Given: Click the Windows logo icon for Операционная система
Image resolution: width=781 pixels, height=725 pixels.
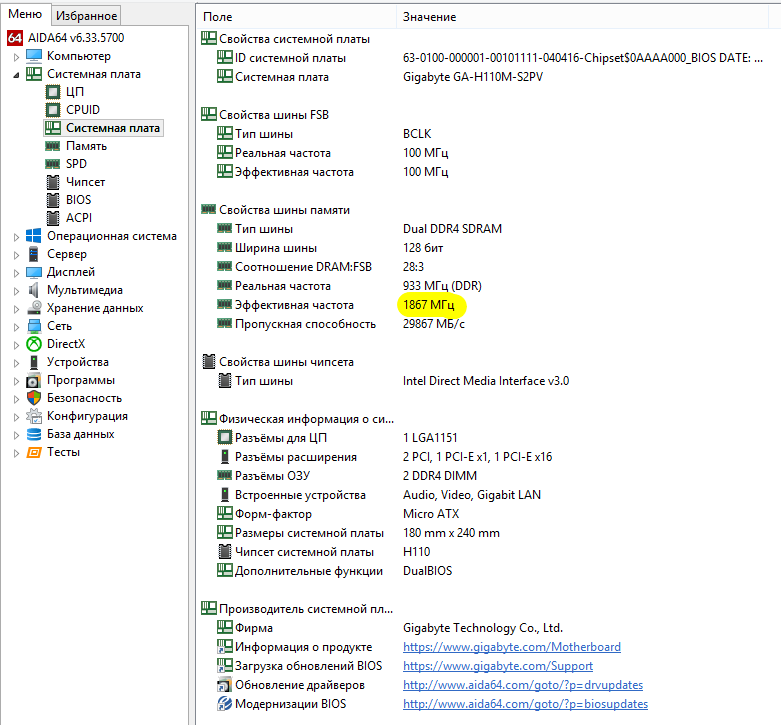Looking at the screenshot, I should point(35,236).
